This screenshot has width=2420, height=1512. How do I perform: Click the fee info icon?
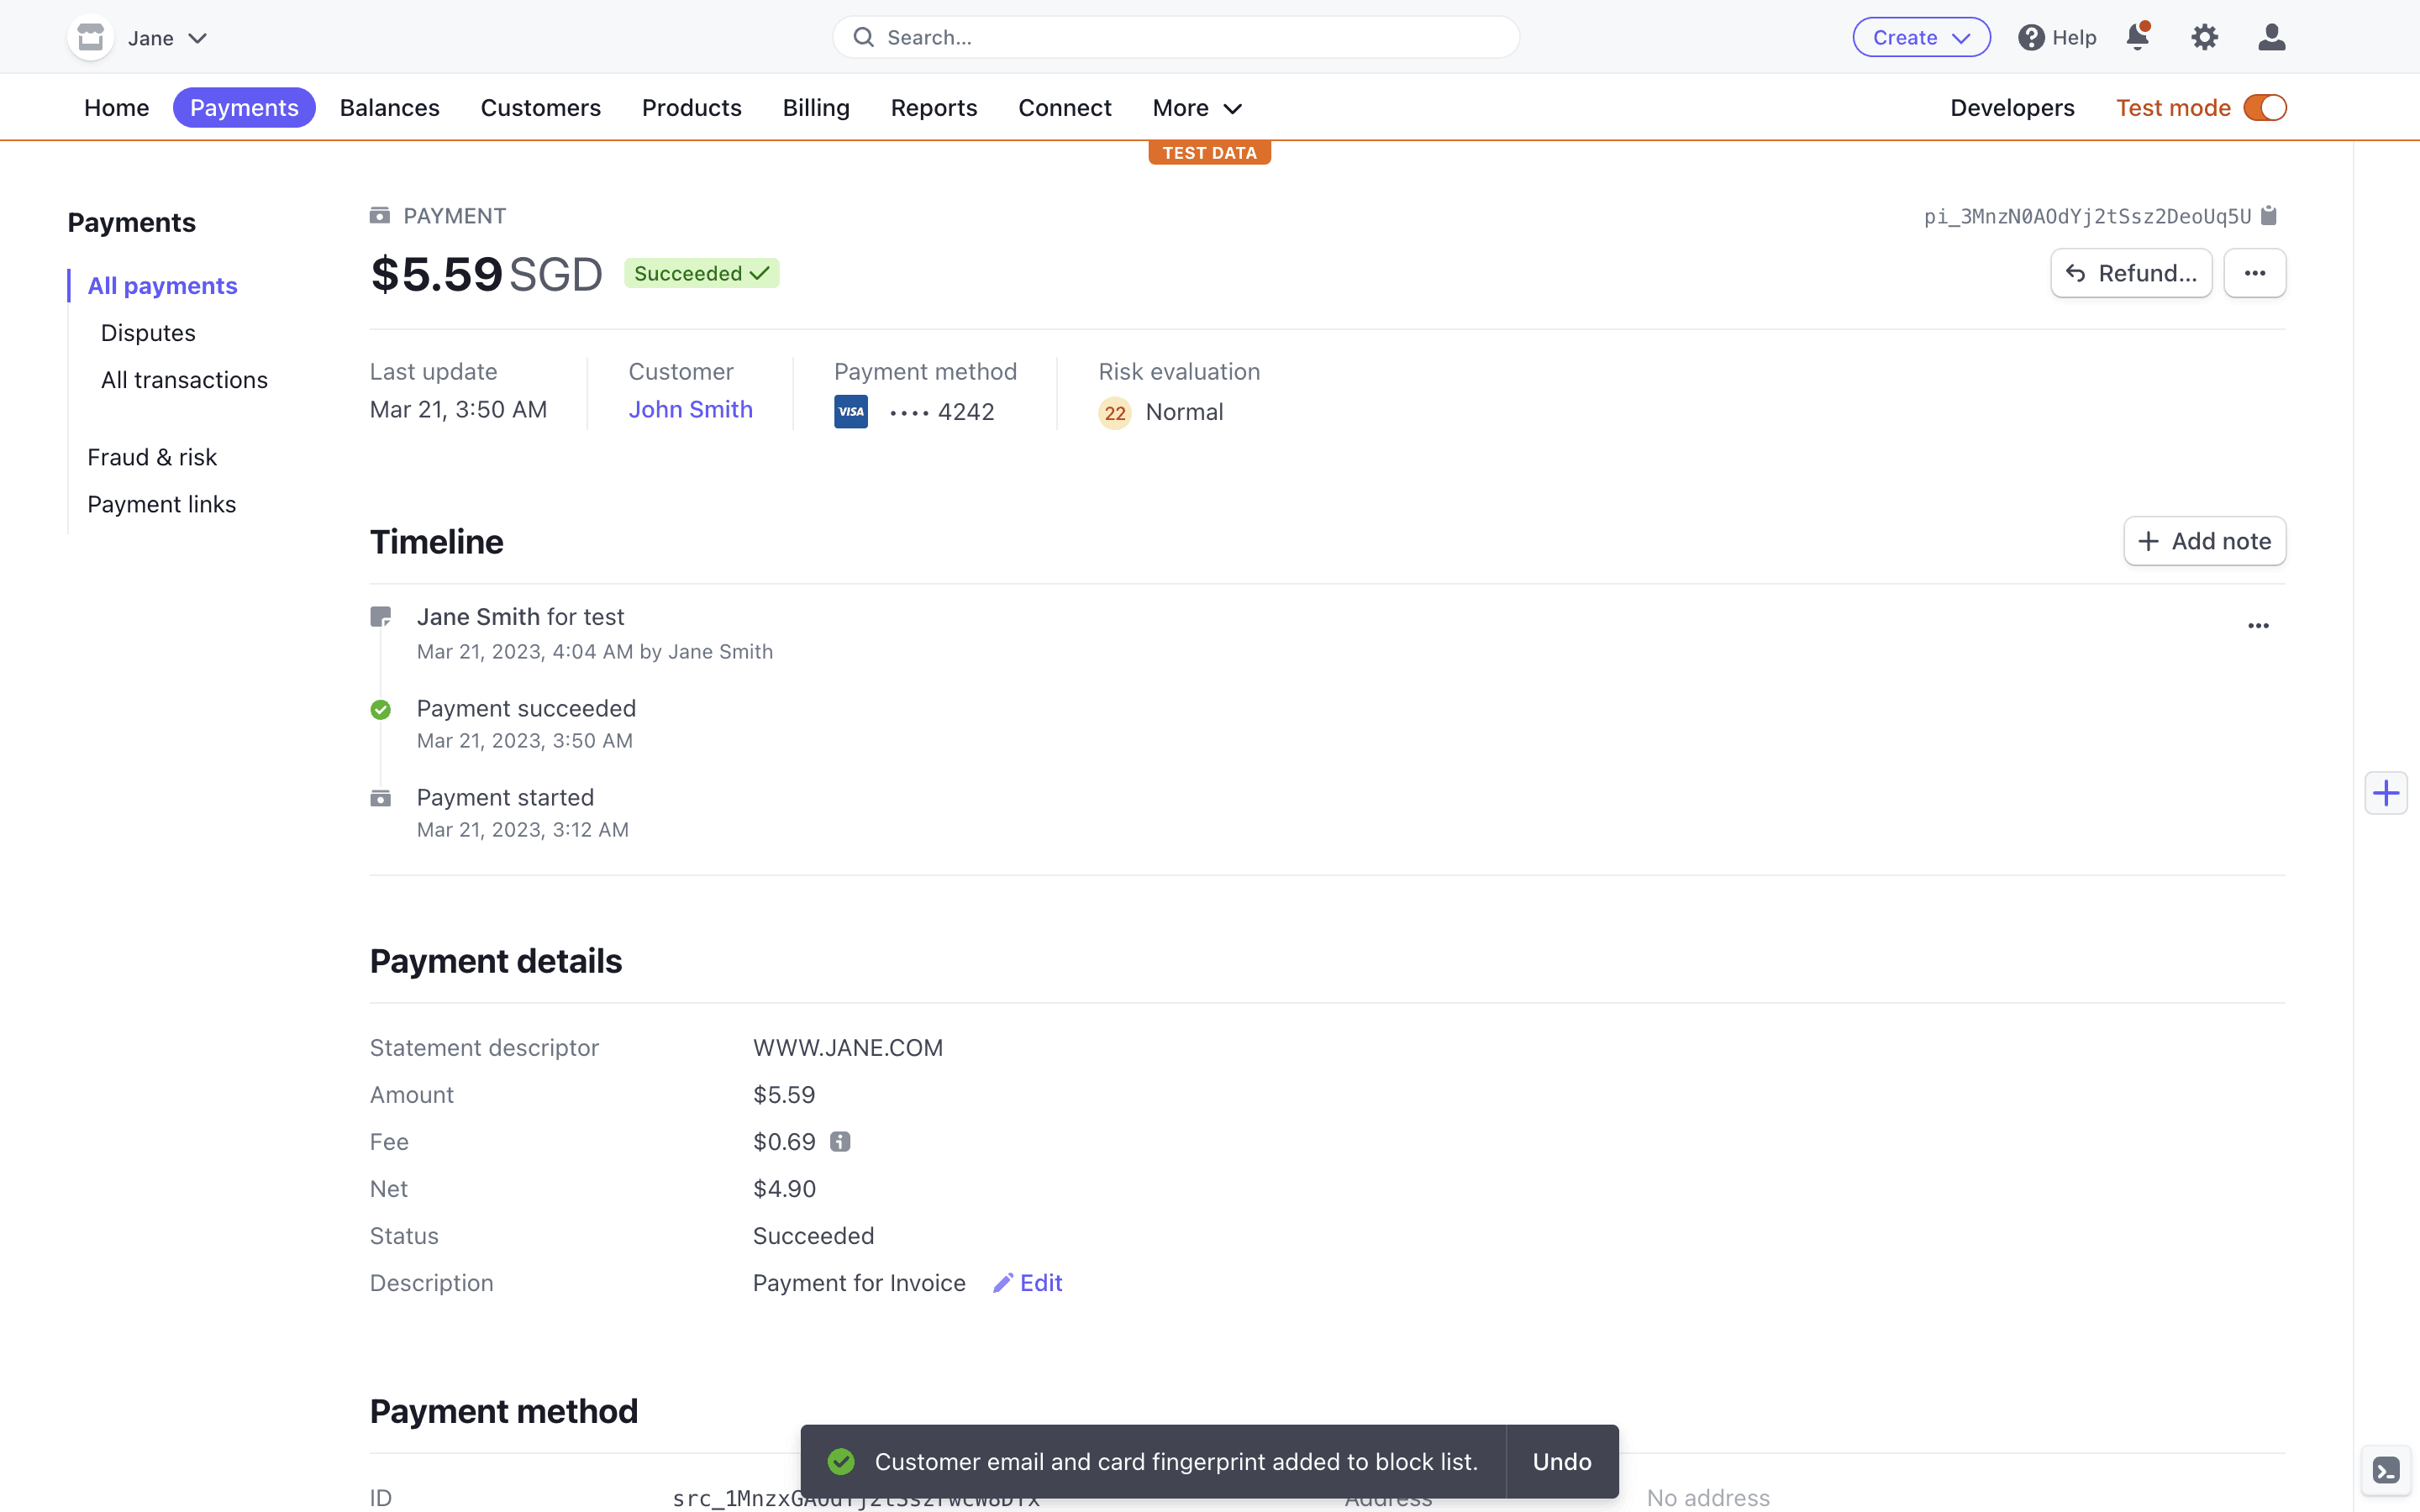point(840,1142)
